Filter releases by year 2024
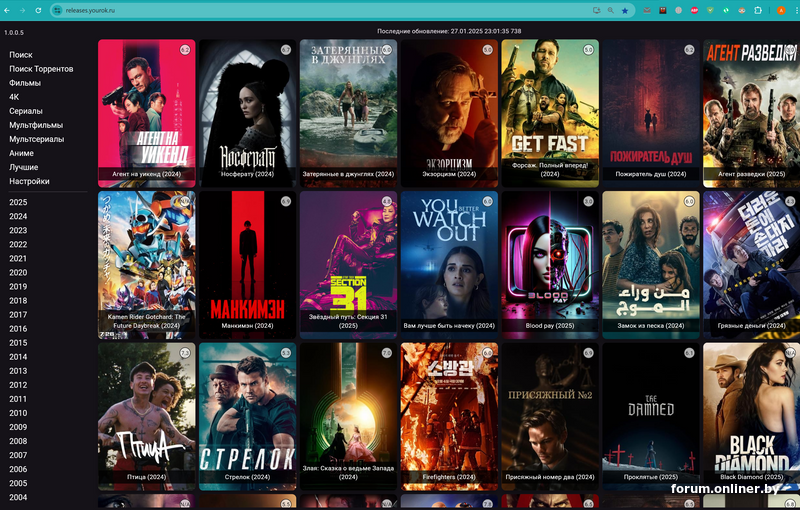The height and width of the screenshot is (510, 800). pyautogui.click(x=18, y=216)
